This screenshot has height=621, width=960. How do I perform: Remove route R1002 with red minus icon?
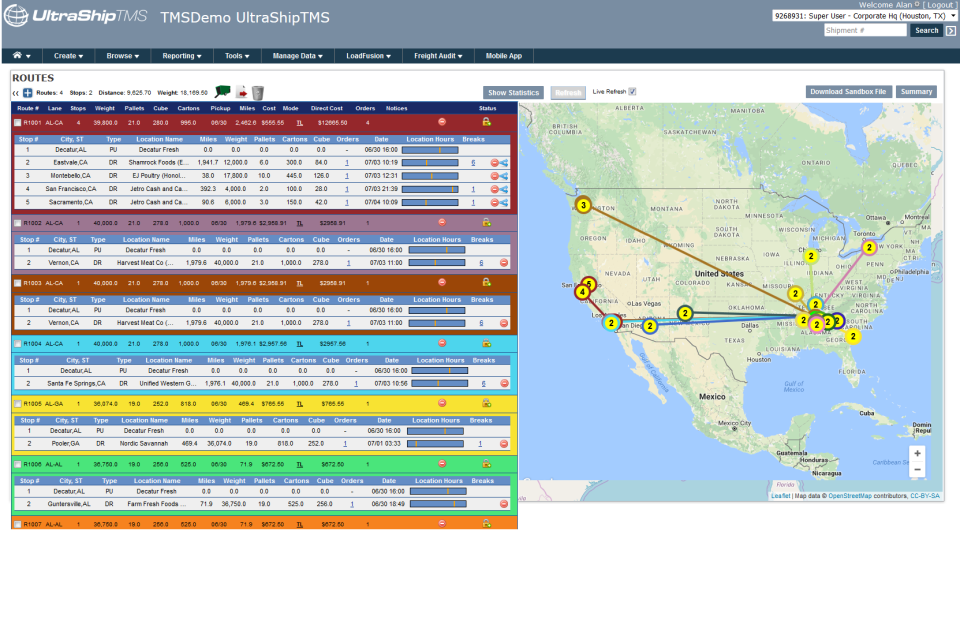tap(442, 222)
